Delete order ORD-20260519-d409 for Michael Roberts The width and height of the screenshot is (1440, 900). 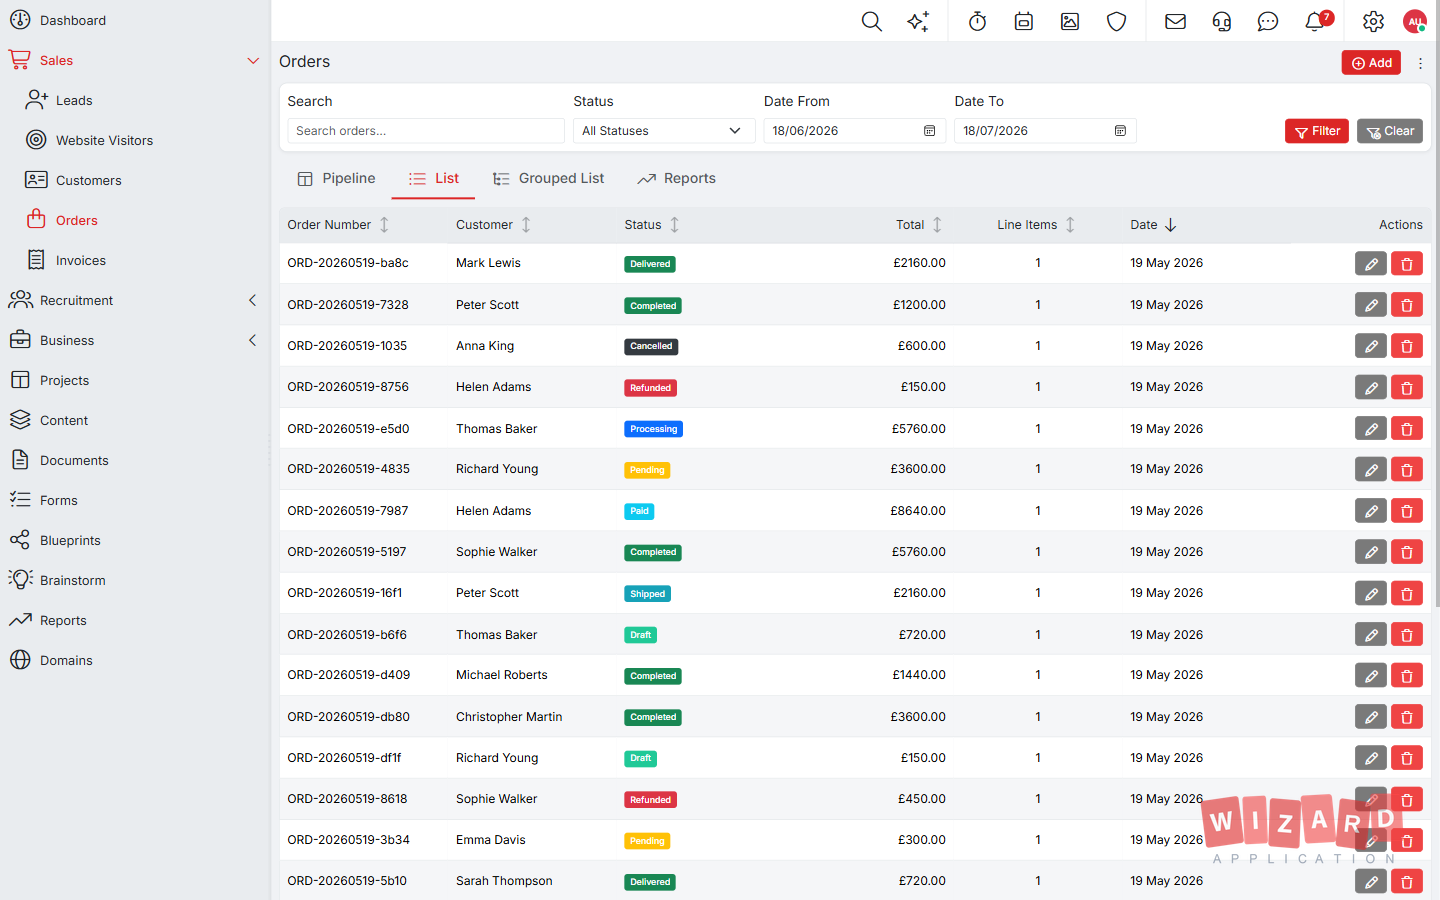[1407, 676]
